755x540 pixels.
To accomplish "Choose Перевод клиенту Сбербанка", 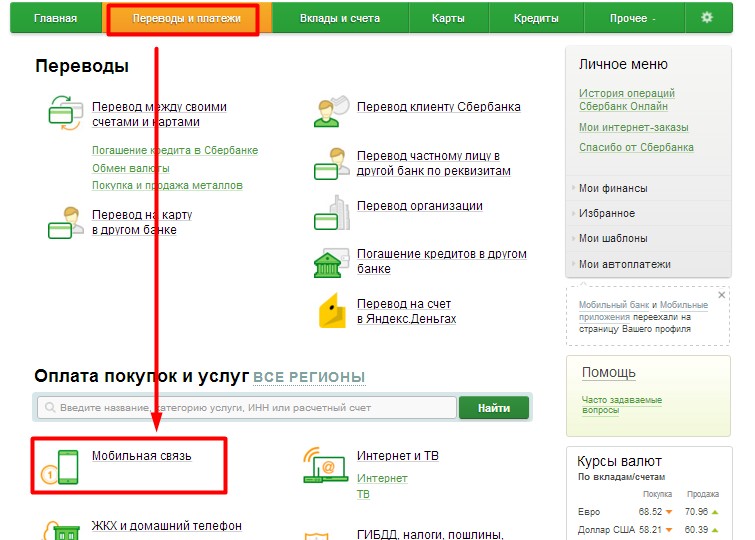I will (x=439, y=106).
